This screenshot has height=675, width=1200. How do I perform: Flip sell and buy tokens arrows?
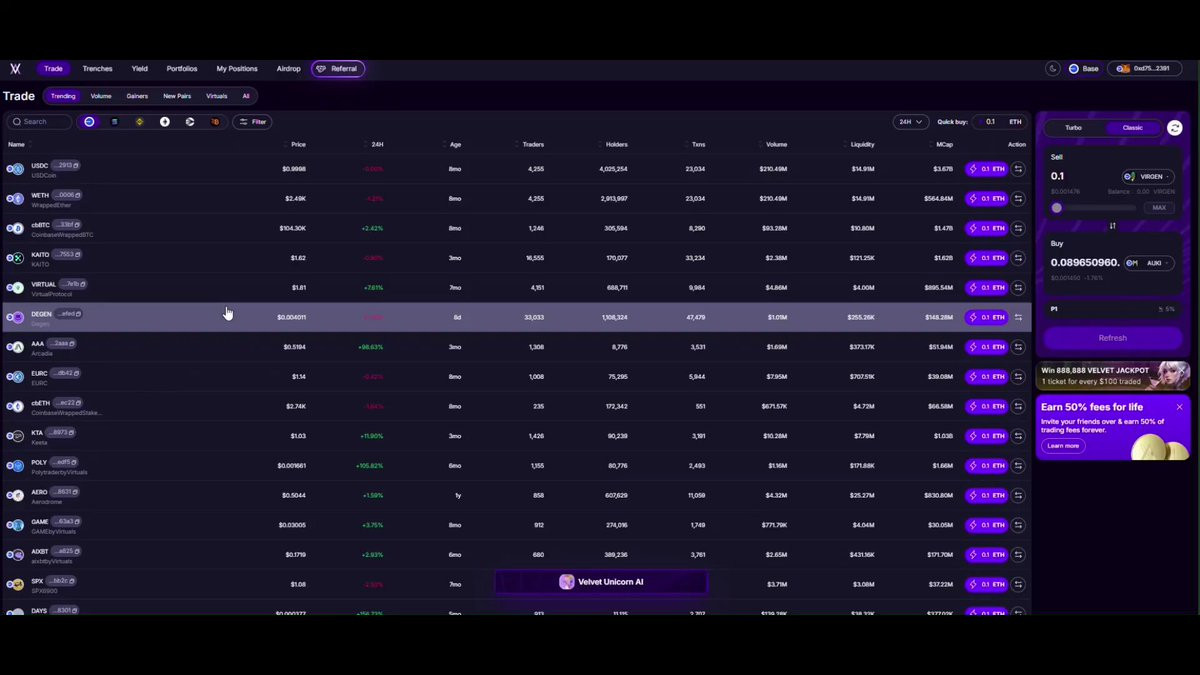pyautogui.click(x=1112, y=226)
